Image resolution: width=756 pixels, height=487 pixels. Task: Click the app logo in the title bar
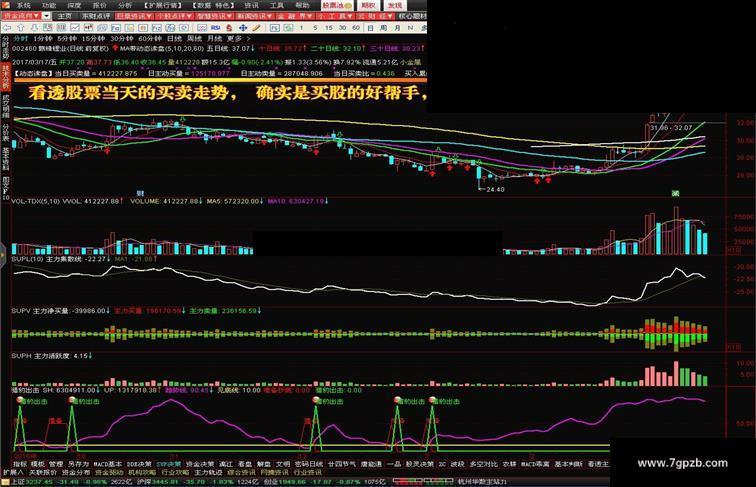pyautogui.click(x=7, y=5)
